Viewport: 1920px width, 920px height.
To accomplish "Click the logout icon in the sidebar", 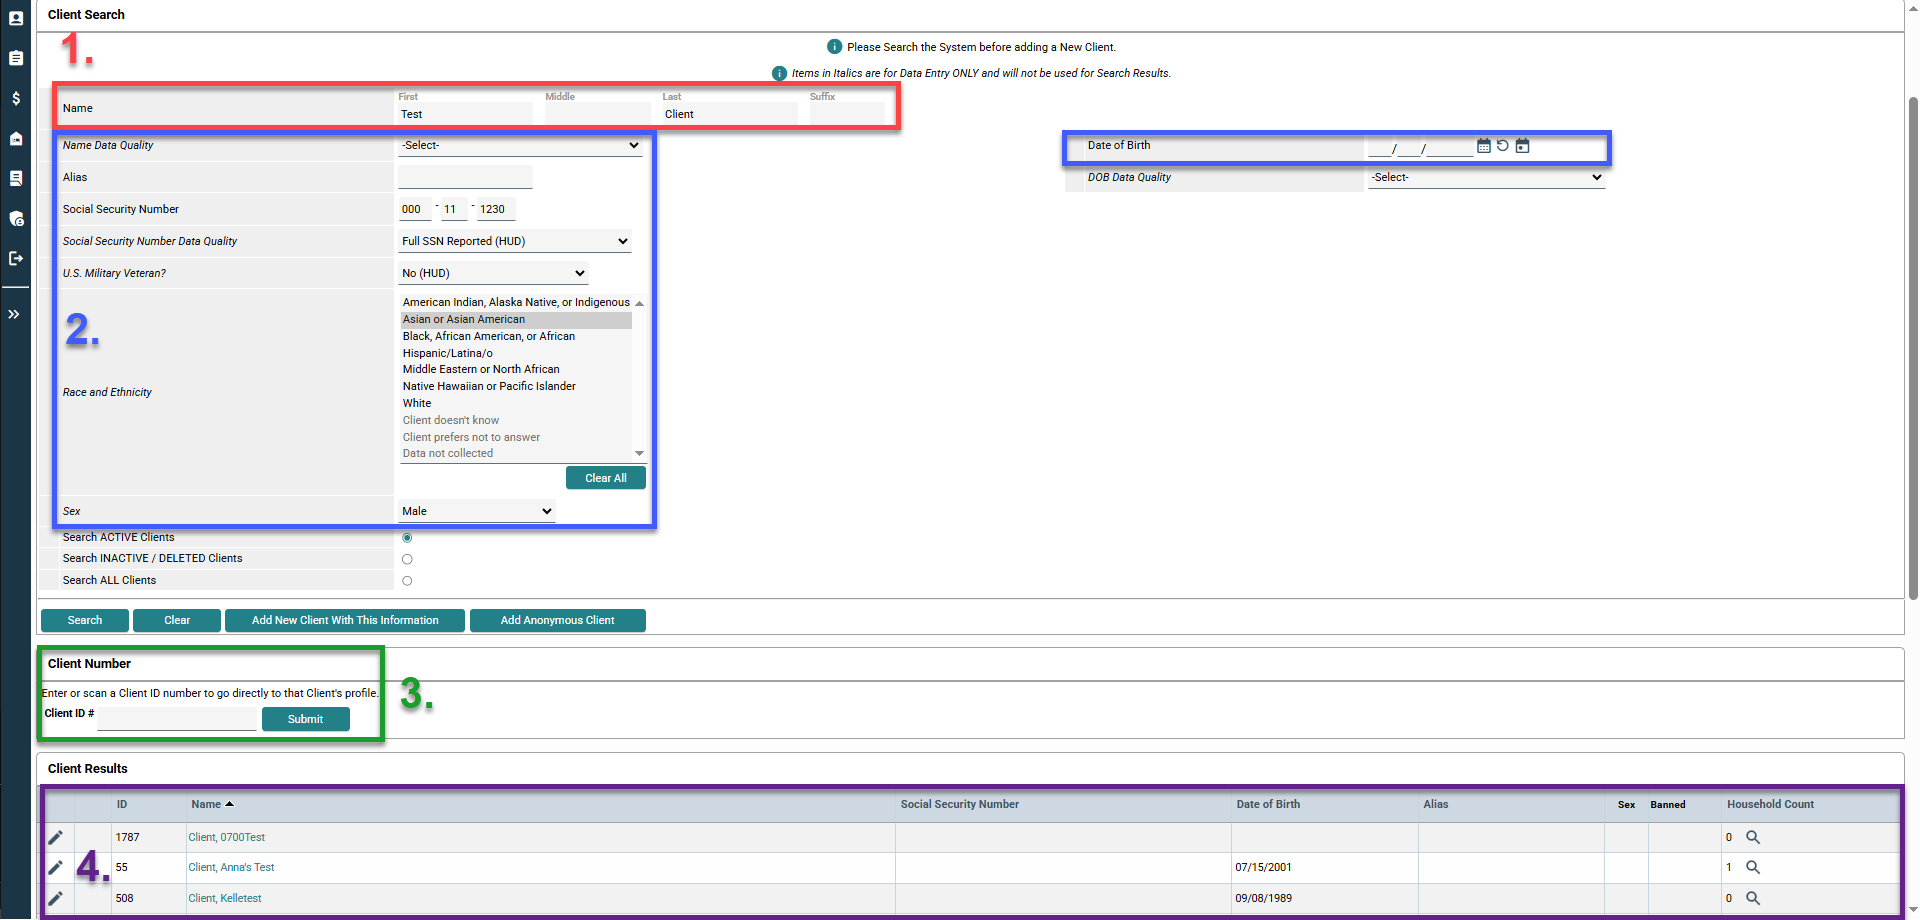I will [15, 258].
